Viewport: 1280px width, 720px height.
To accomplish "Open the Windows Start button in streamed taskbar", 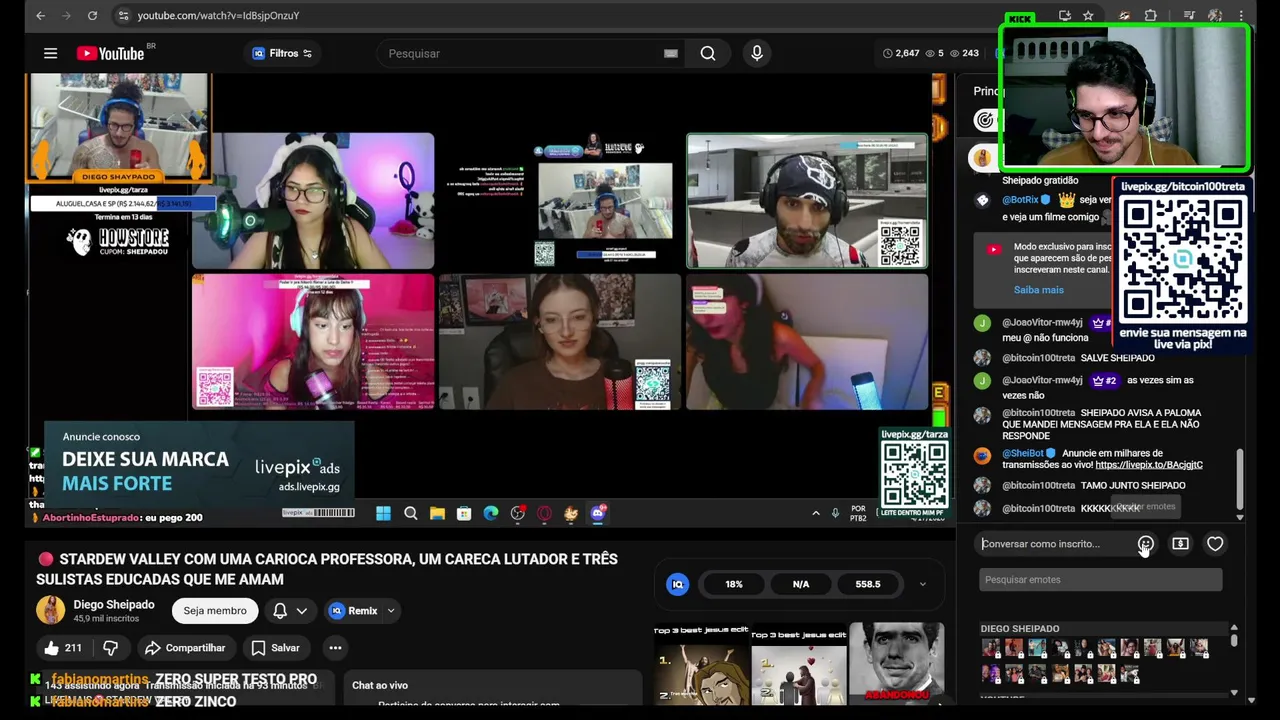I will point(383,513).
